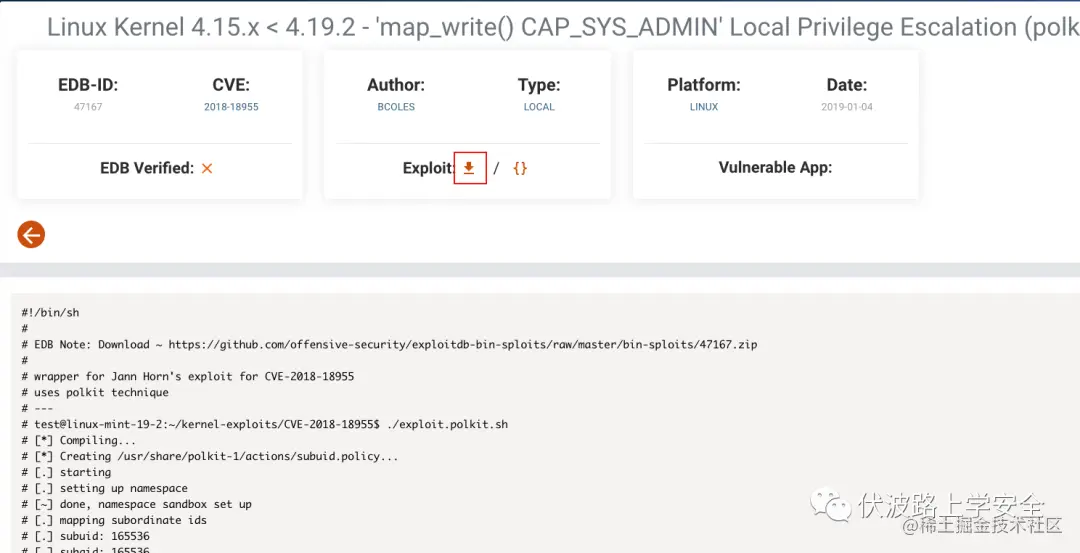The height and width of the screenshot is (553, 1080).
Task: Click the EDB Verified X mark
Action: 207,167
